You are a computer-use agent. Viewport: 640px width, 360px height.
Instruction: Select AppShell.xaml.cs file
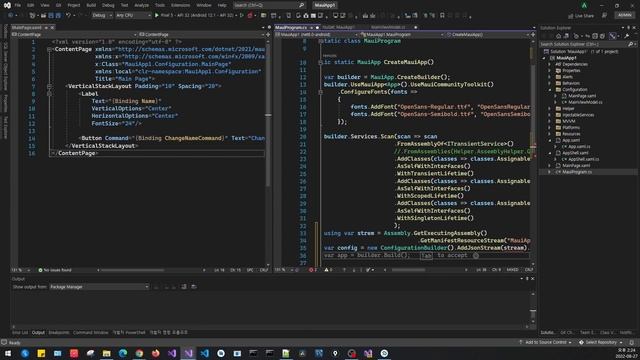pyautogui.click(x=583, y=159)
